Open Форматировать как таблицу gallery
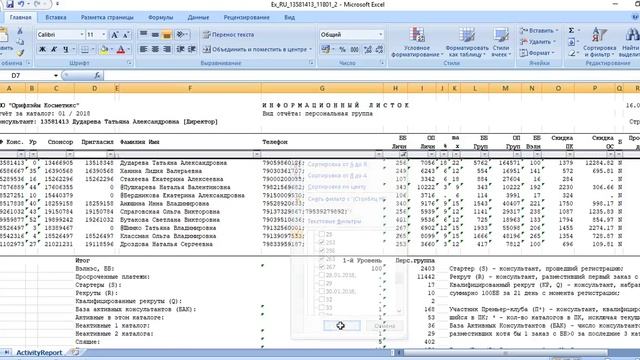640x360 pixels. click(467, 42)
